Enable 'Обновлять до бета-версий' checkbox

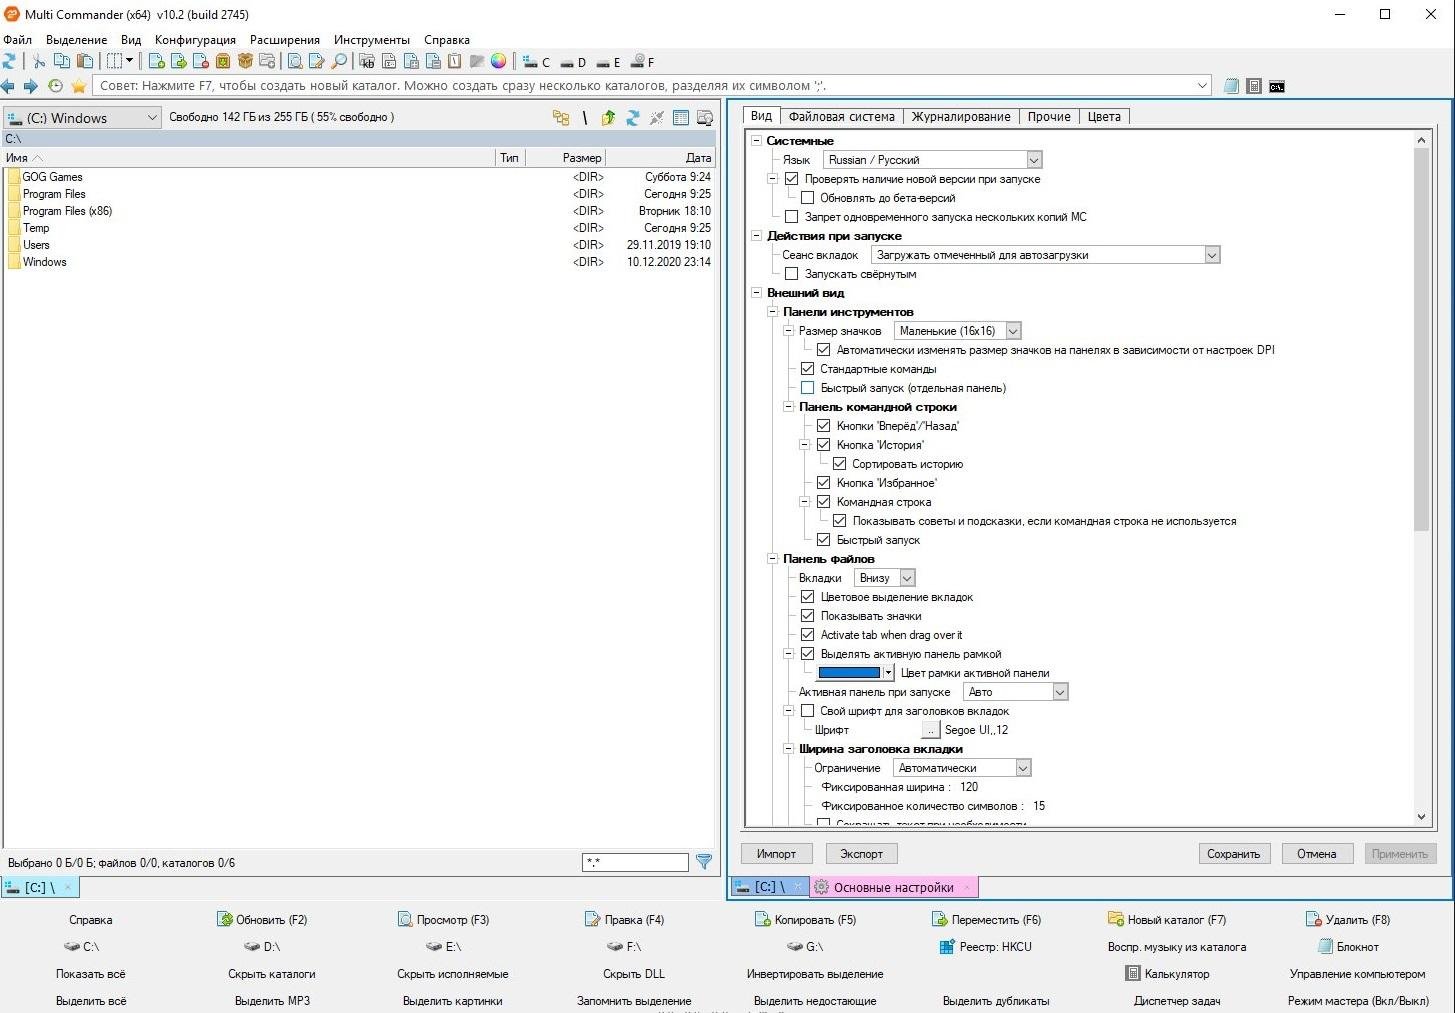[x=808, y=198]
